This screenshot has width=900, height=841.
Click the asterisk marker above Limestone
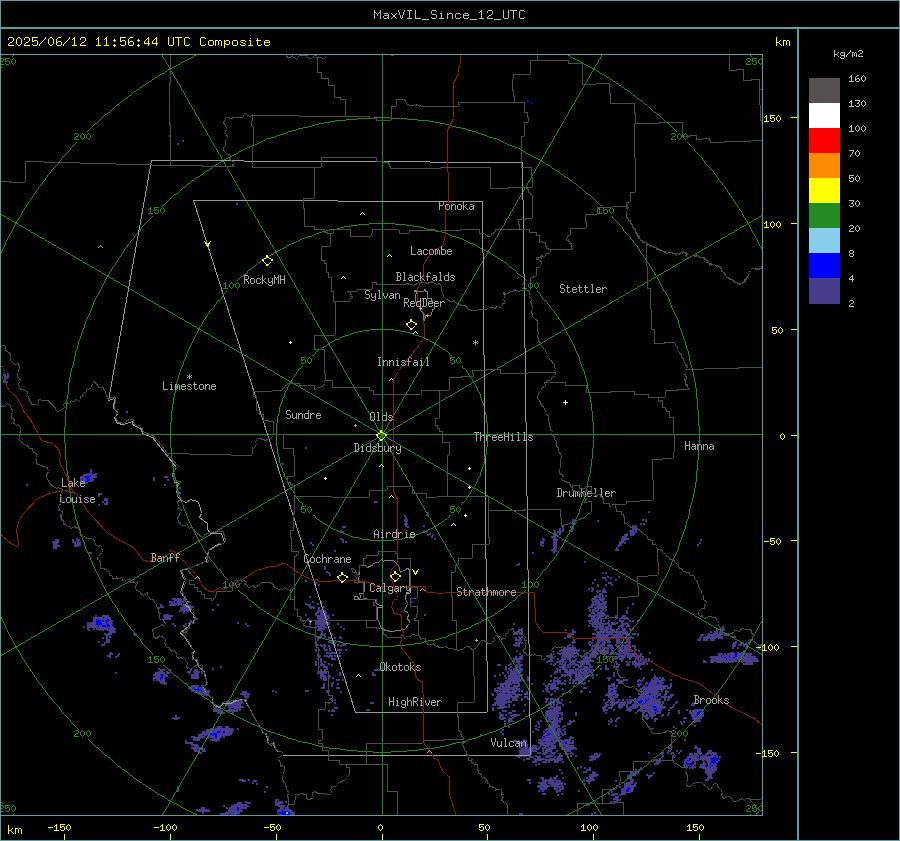(x=189, y=377)
